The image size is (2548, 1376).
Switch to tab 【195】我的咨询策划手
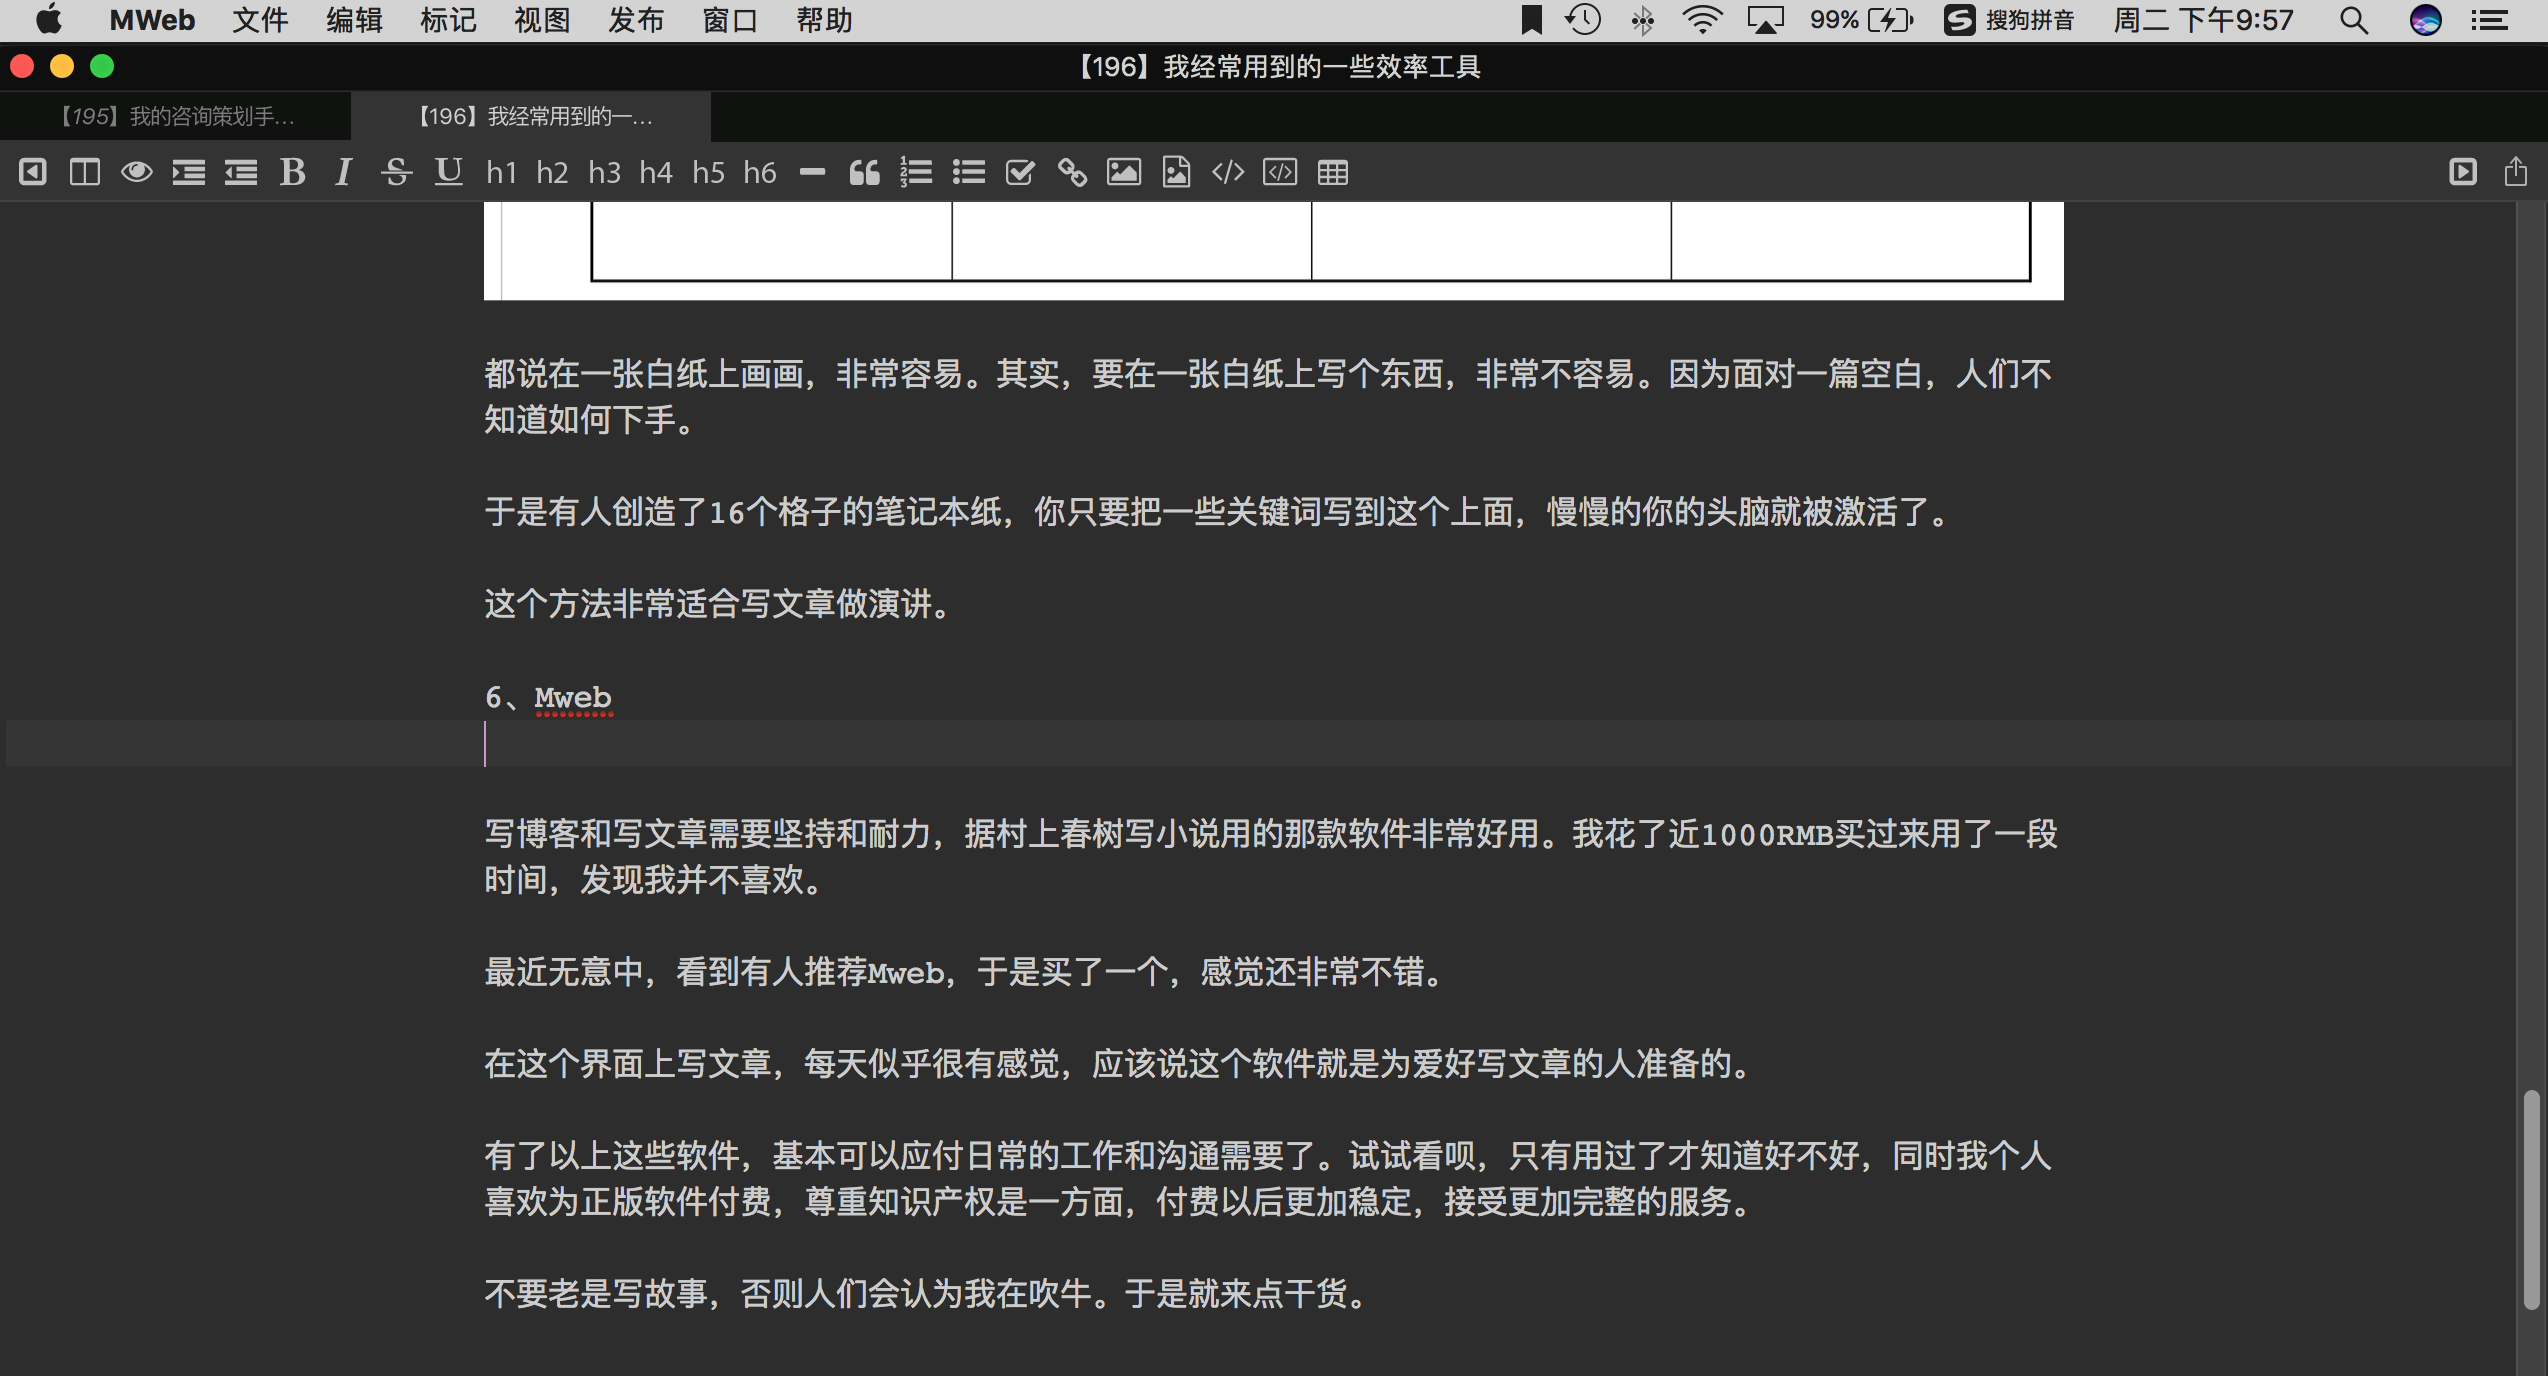point(176,116)
